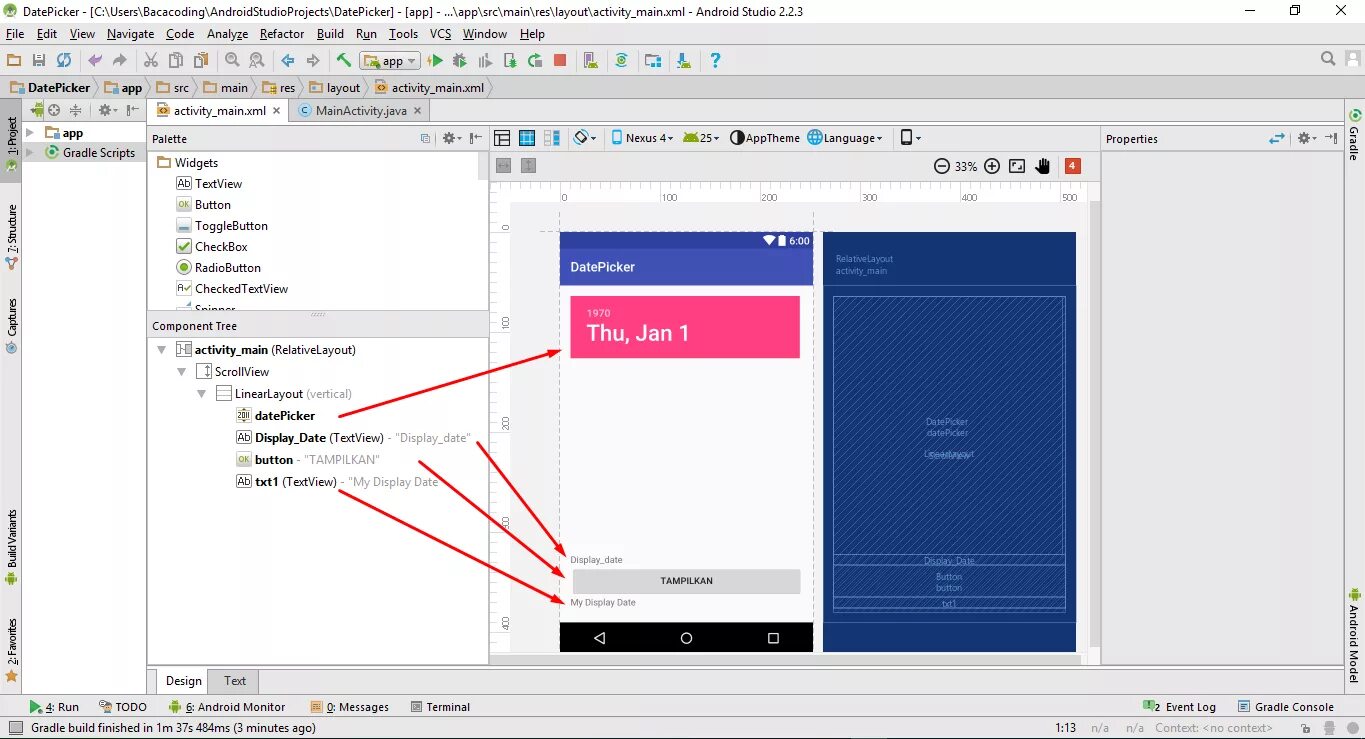
Task: Click the TAMPILKAN button in design preview
Action: (x=686, y=581)
